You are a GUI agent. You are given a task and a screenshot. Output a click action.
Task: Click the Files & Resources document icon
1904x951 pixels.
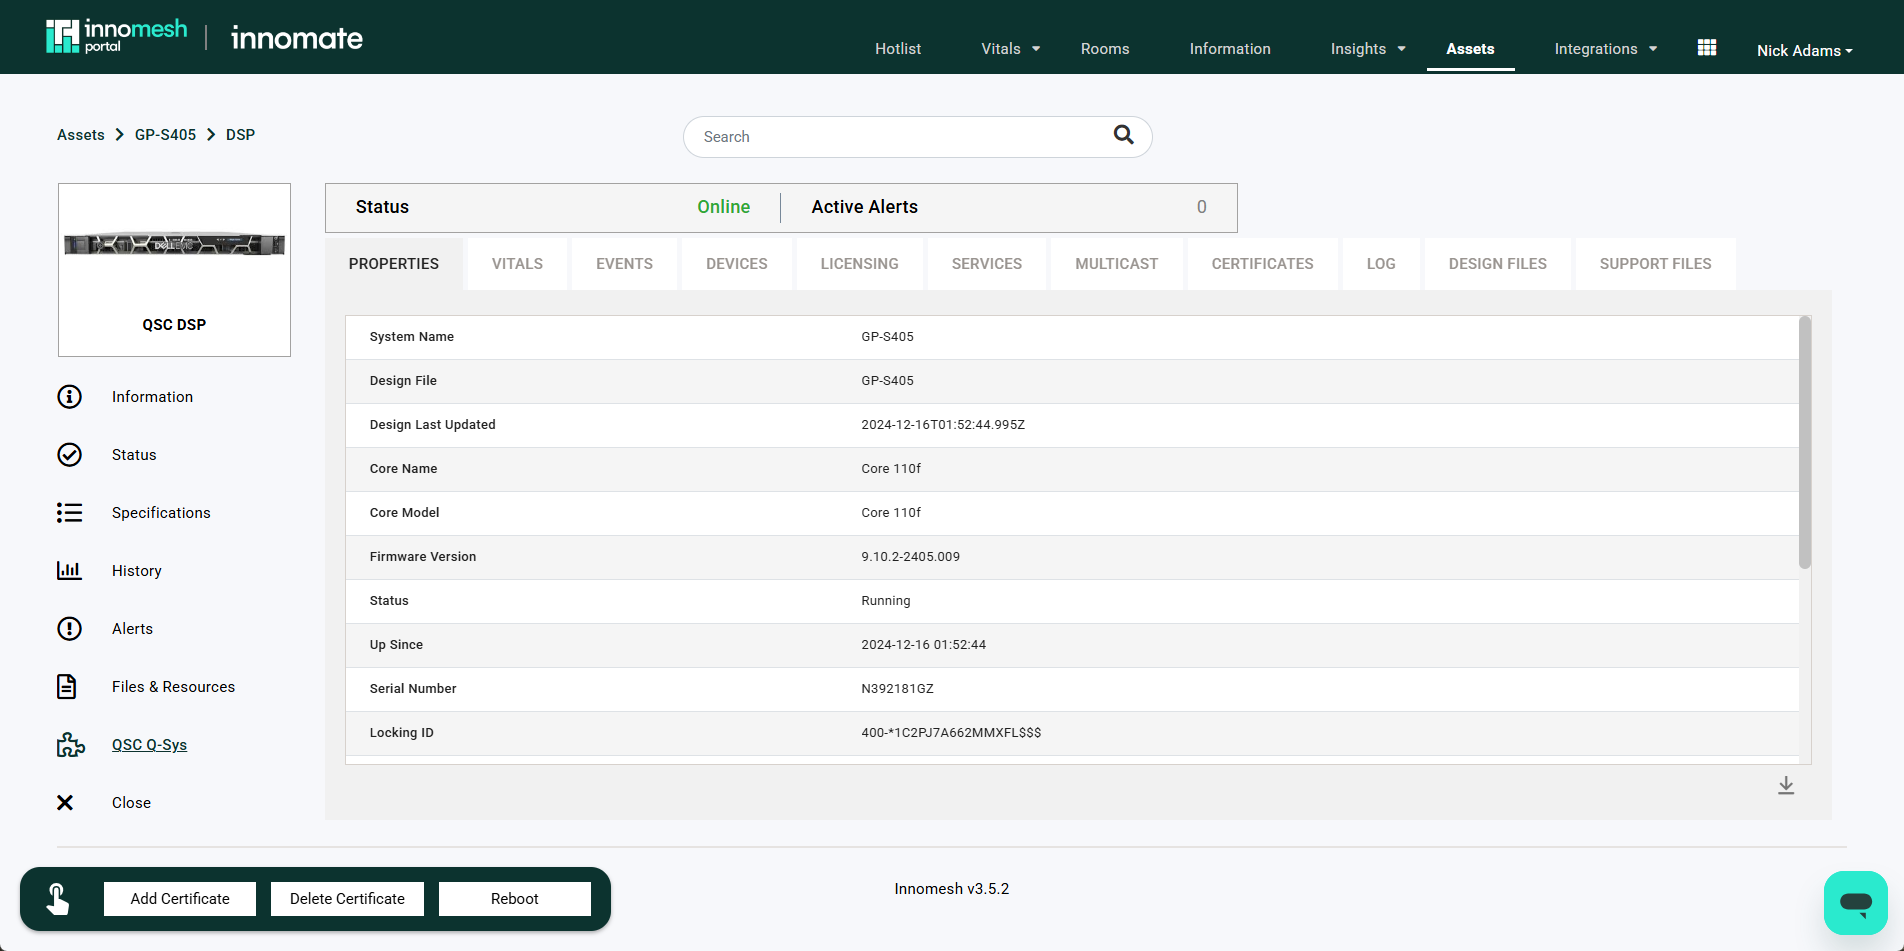66,687
